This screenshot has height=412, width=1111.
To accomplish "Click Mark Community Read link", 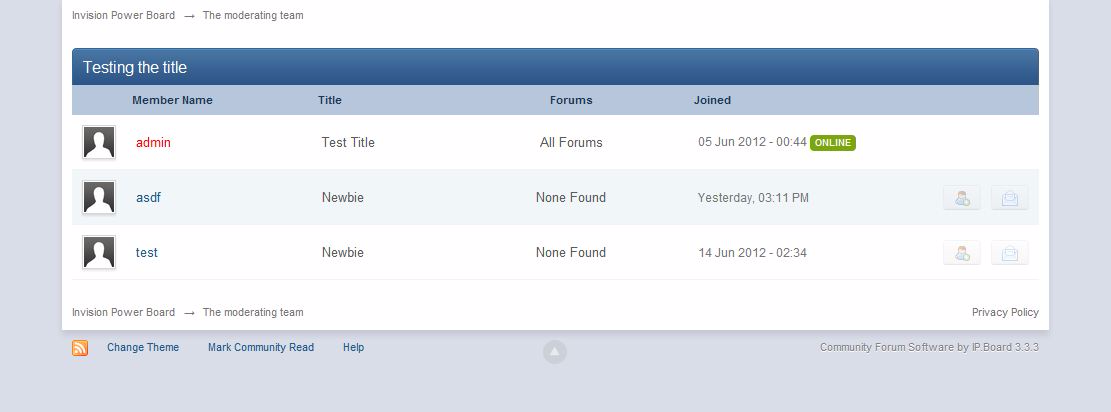I will tap(261, 348).
